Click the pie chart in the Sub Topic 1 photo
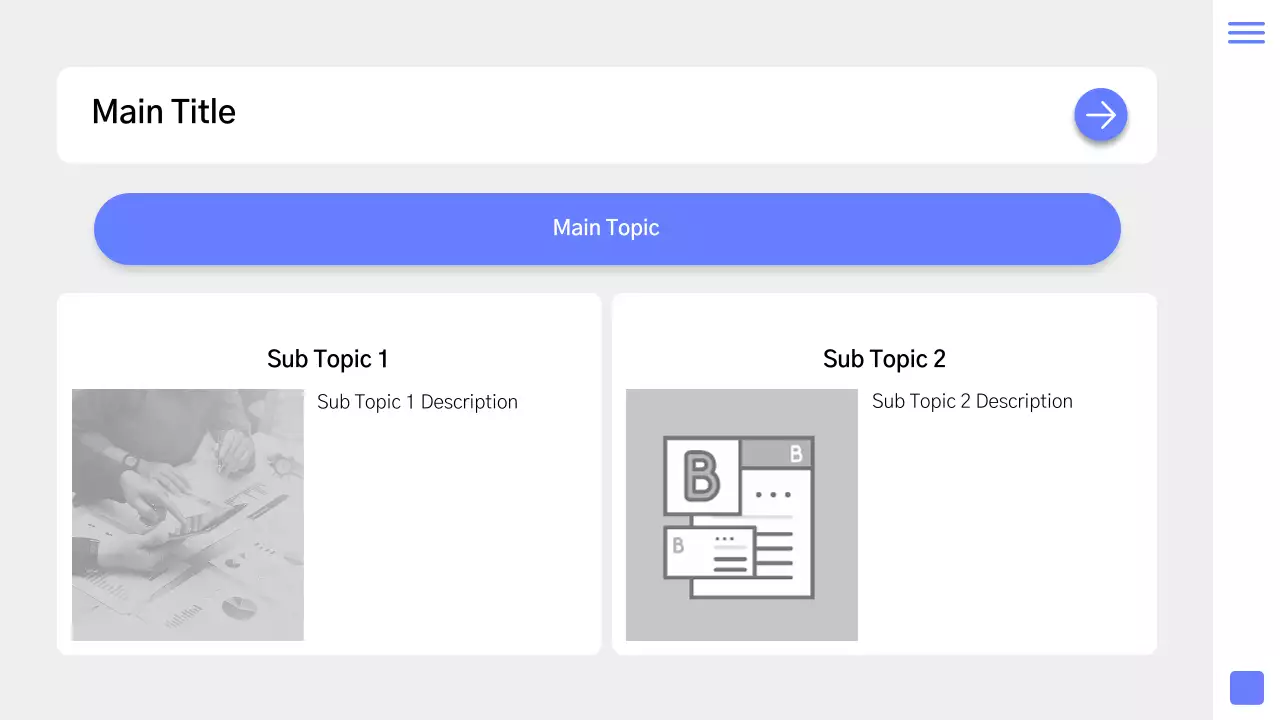 coord(238,606)
